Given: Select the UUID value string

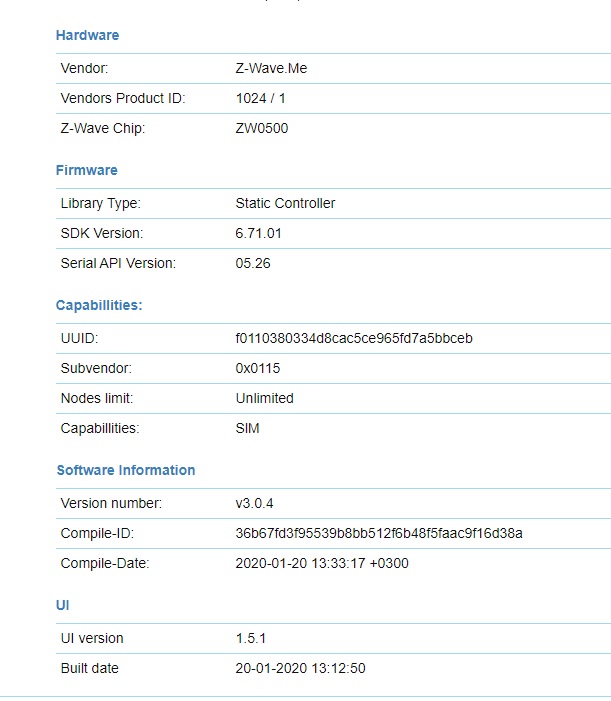Looking at the screenshot, I should pos(354,338).
